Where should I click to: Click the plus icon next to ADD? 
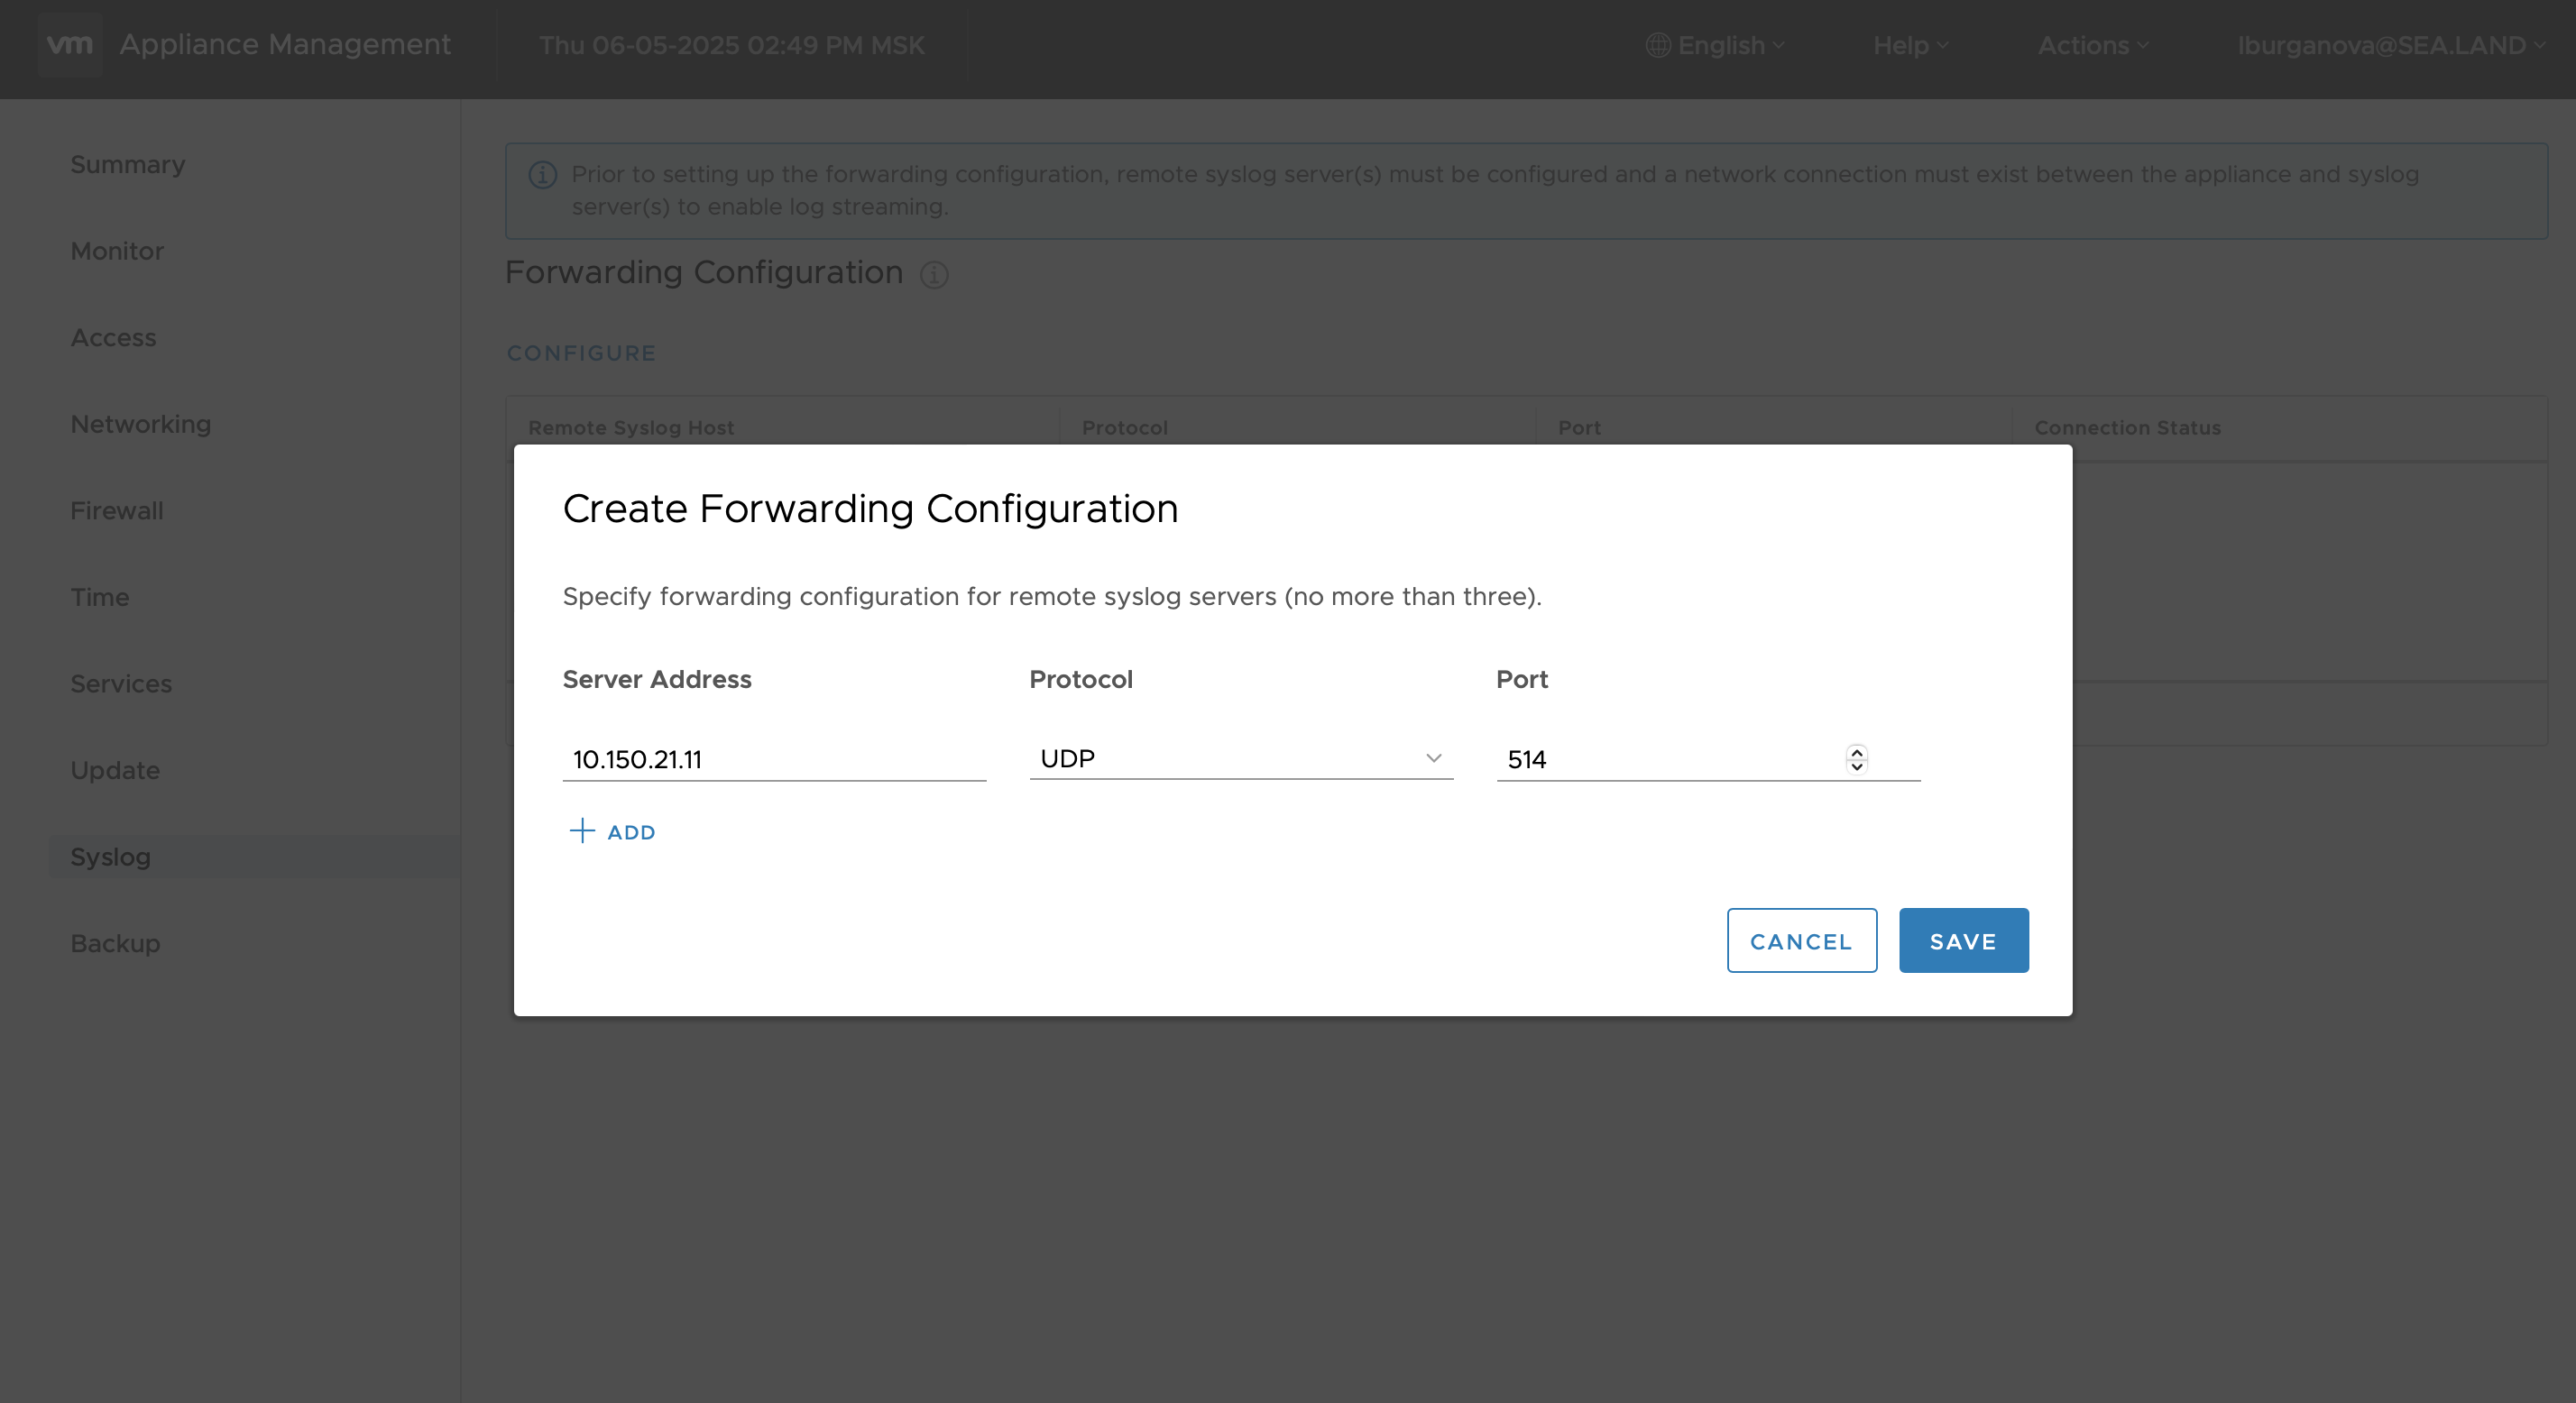582,831
